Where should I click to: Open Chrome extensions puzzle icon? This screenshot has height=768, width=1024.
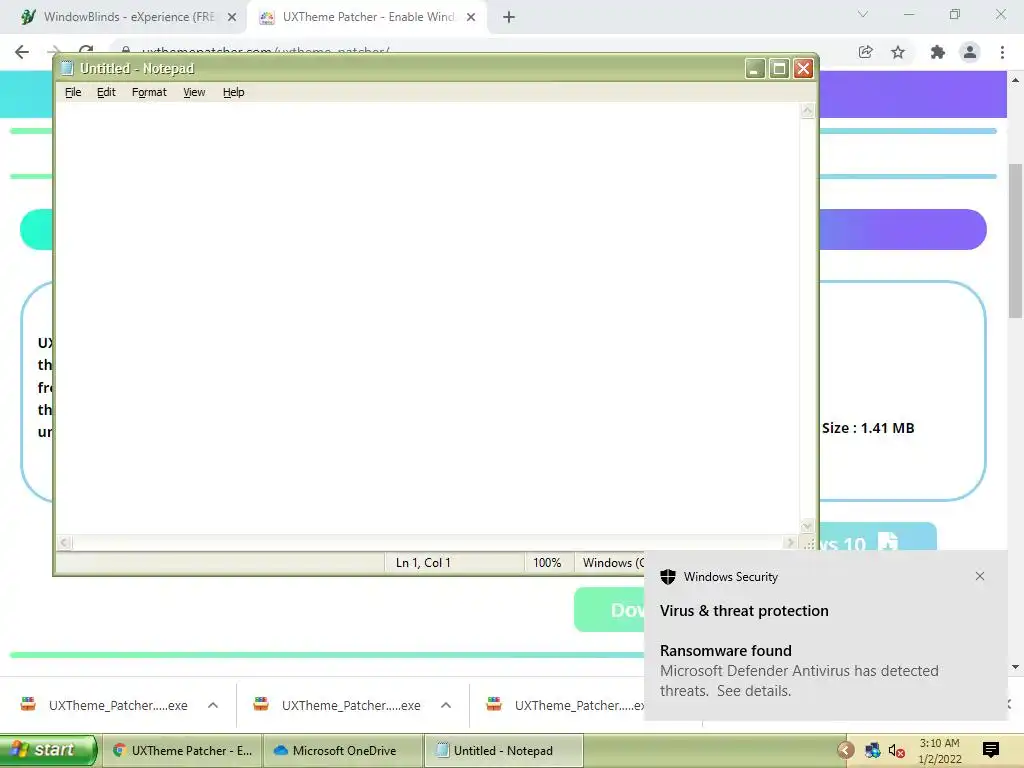[937, 52]
